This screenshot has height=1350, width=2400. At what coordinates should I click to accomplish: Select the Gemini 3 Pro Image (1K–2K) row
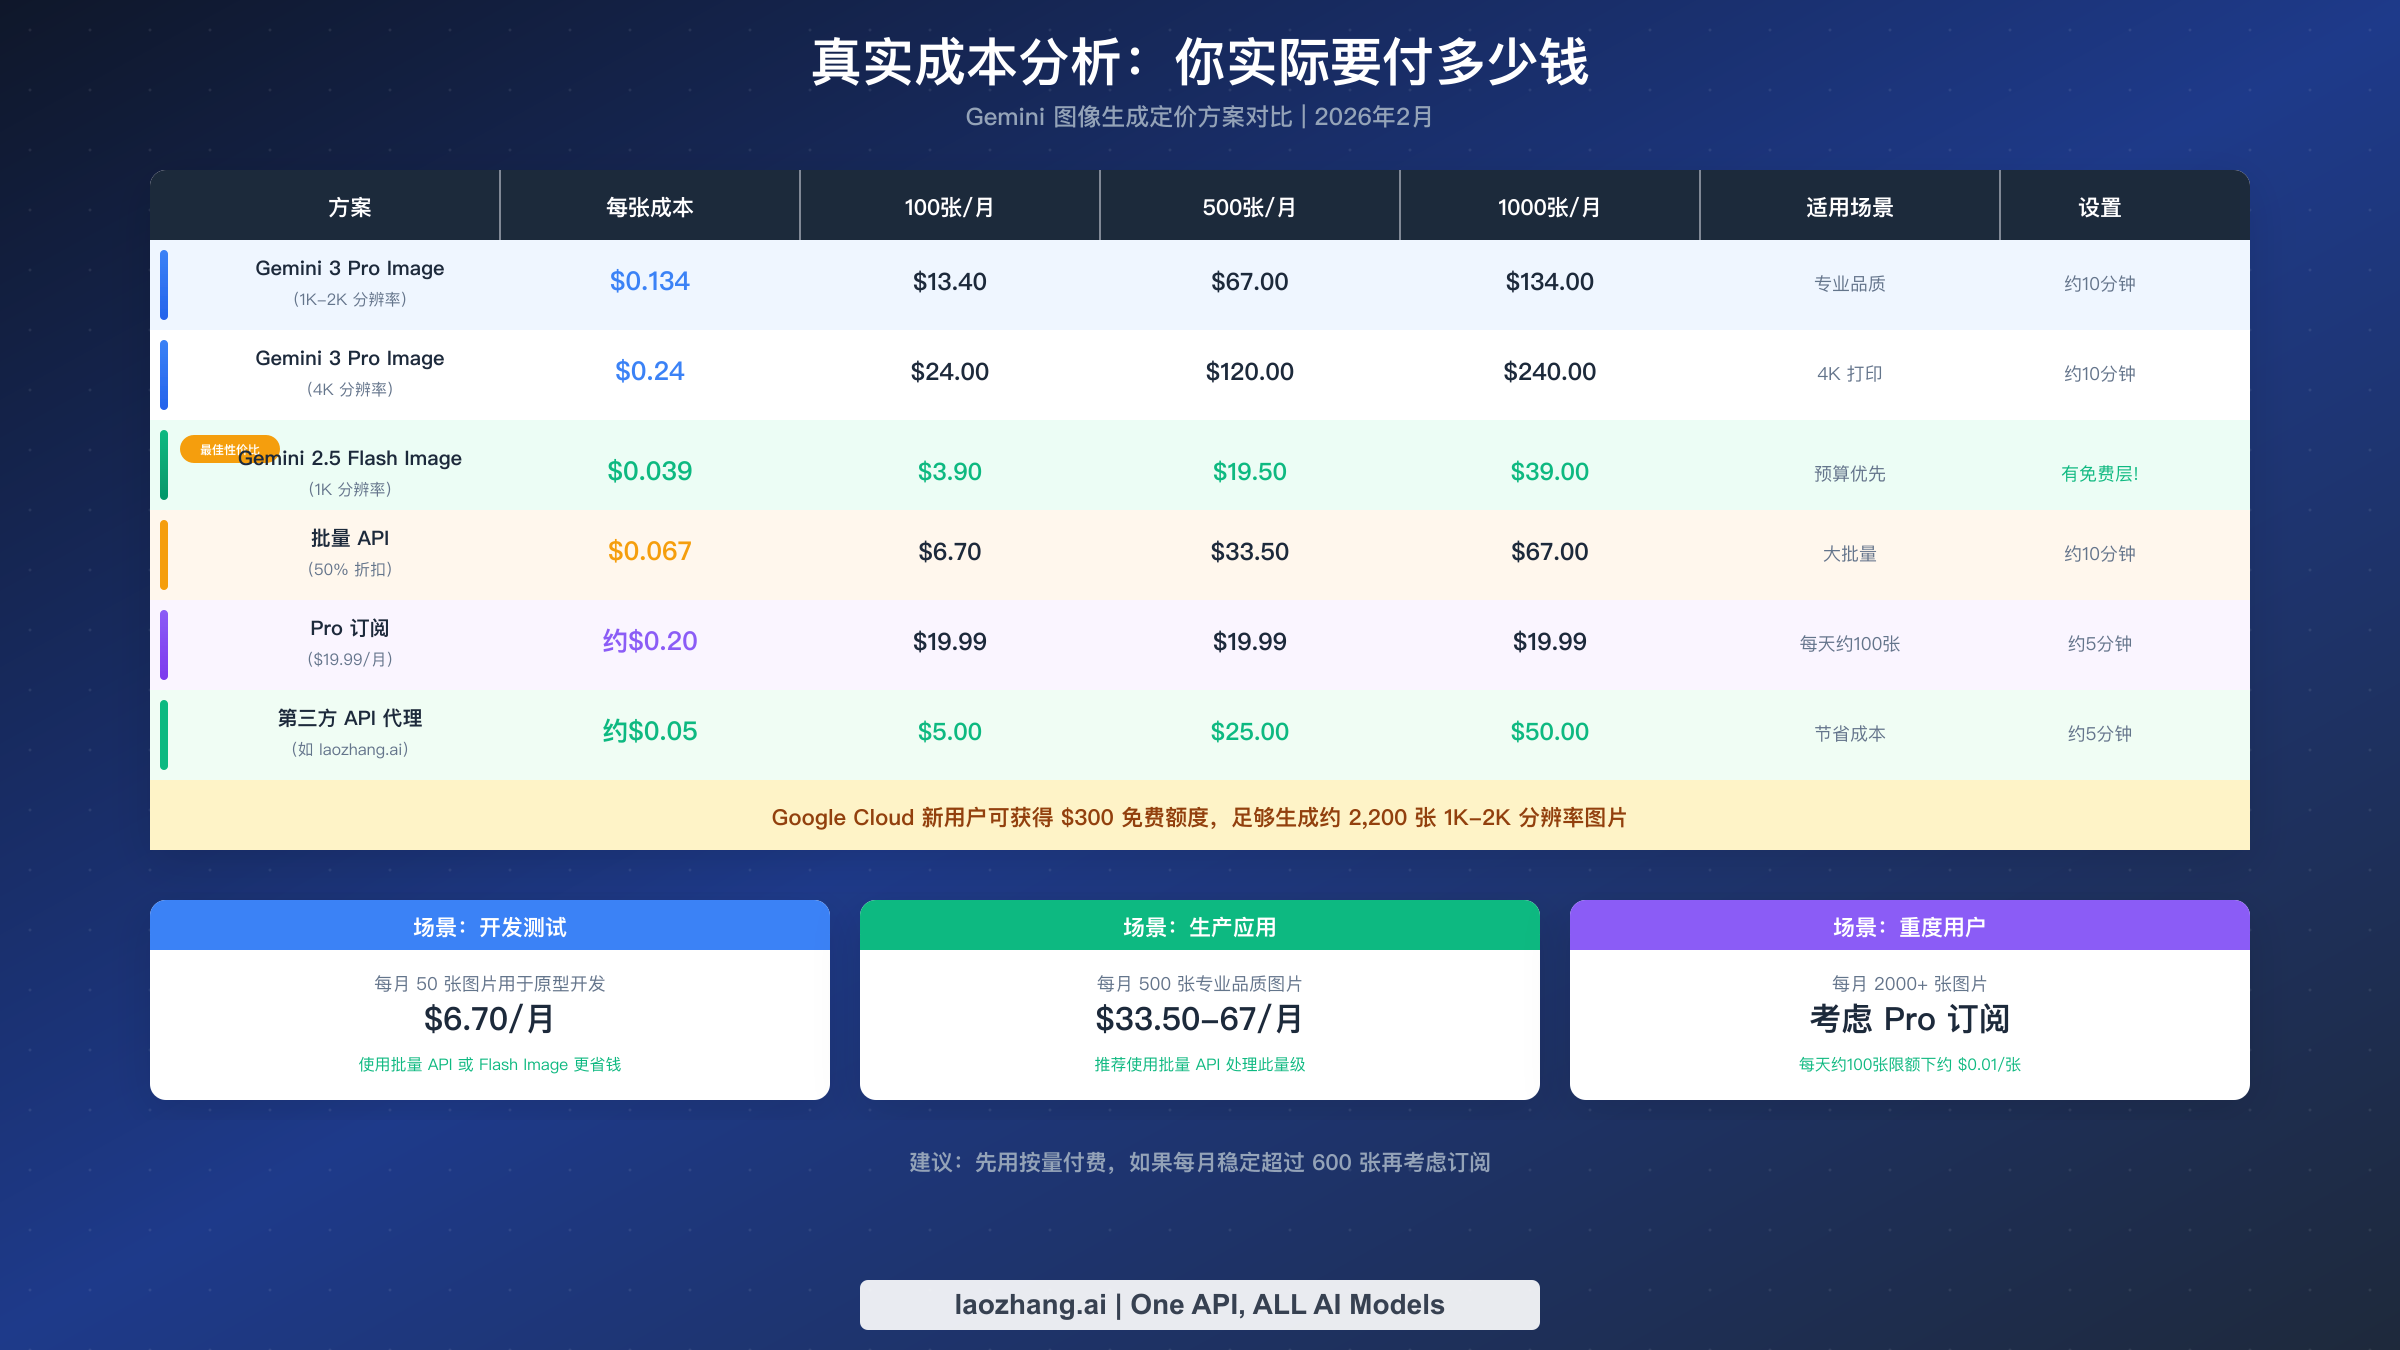pos(349,283)
